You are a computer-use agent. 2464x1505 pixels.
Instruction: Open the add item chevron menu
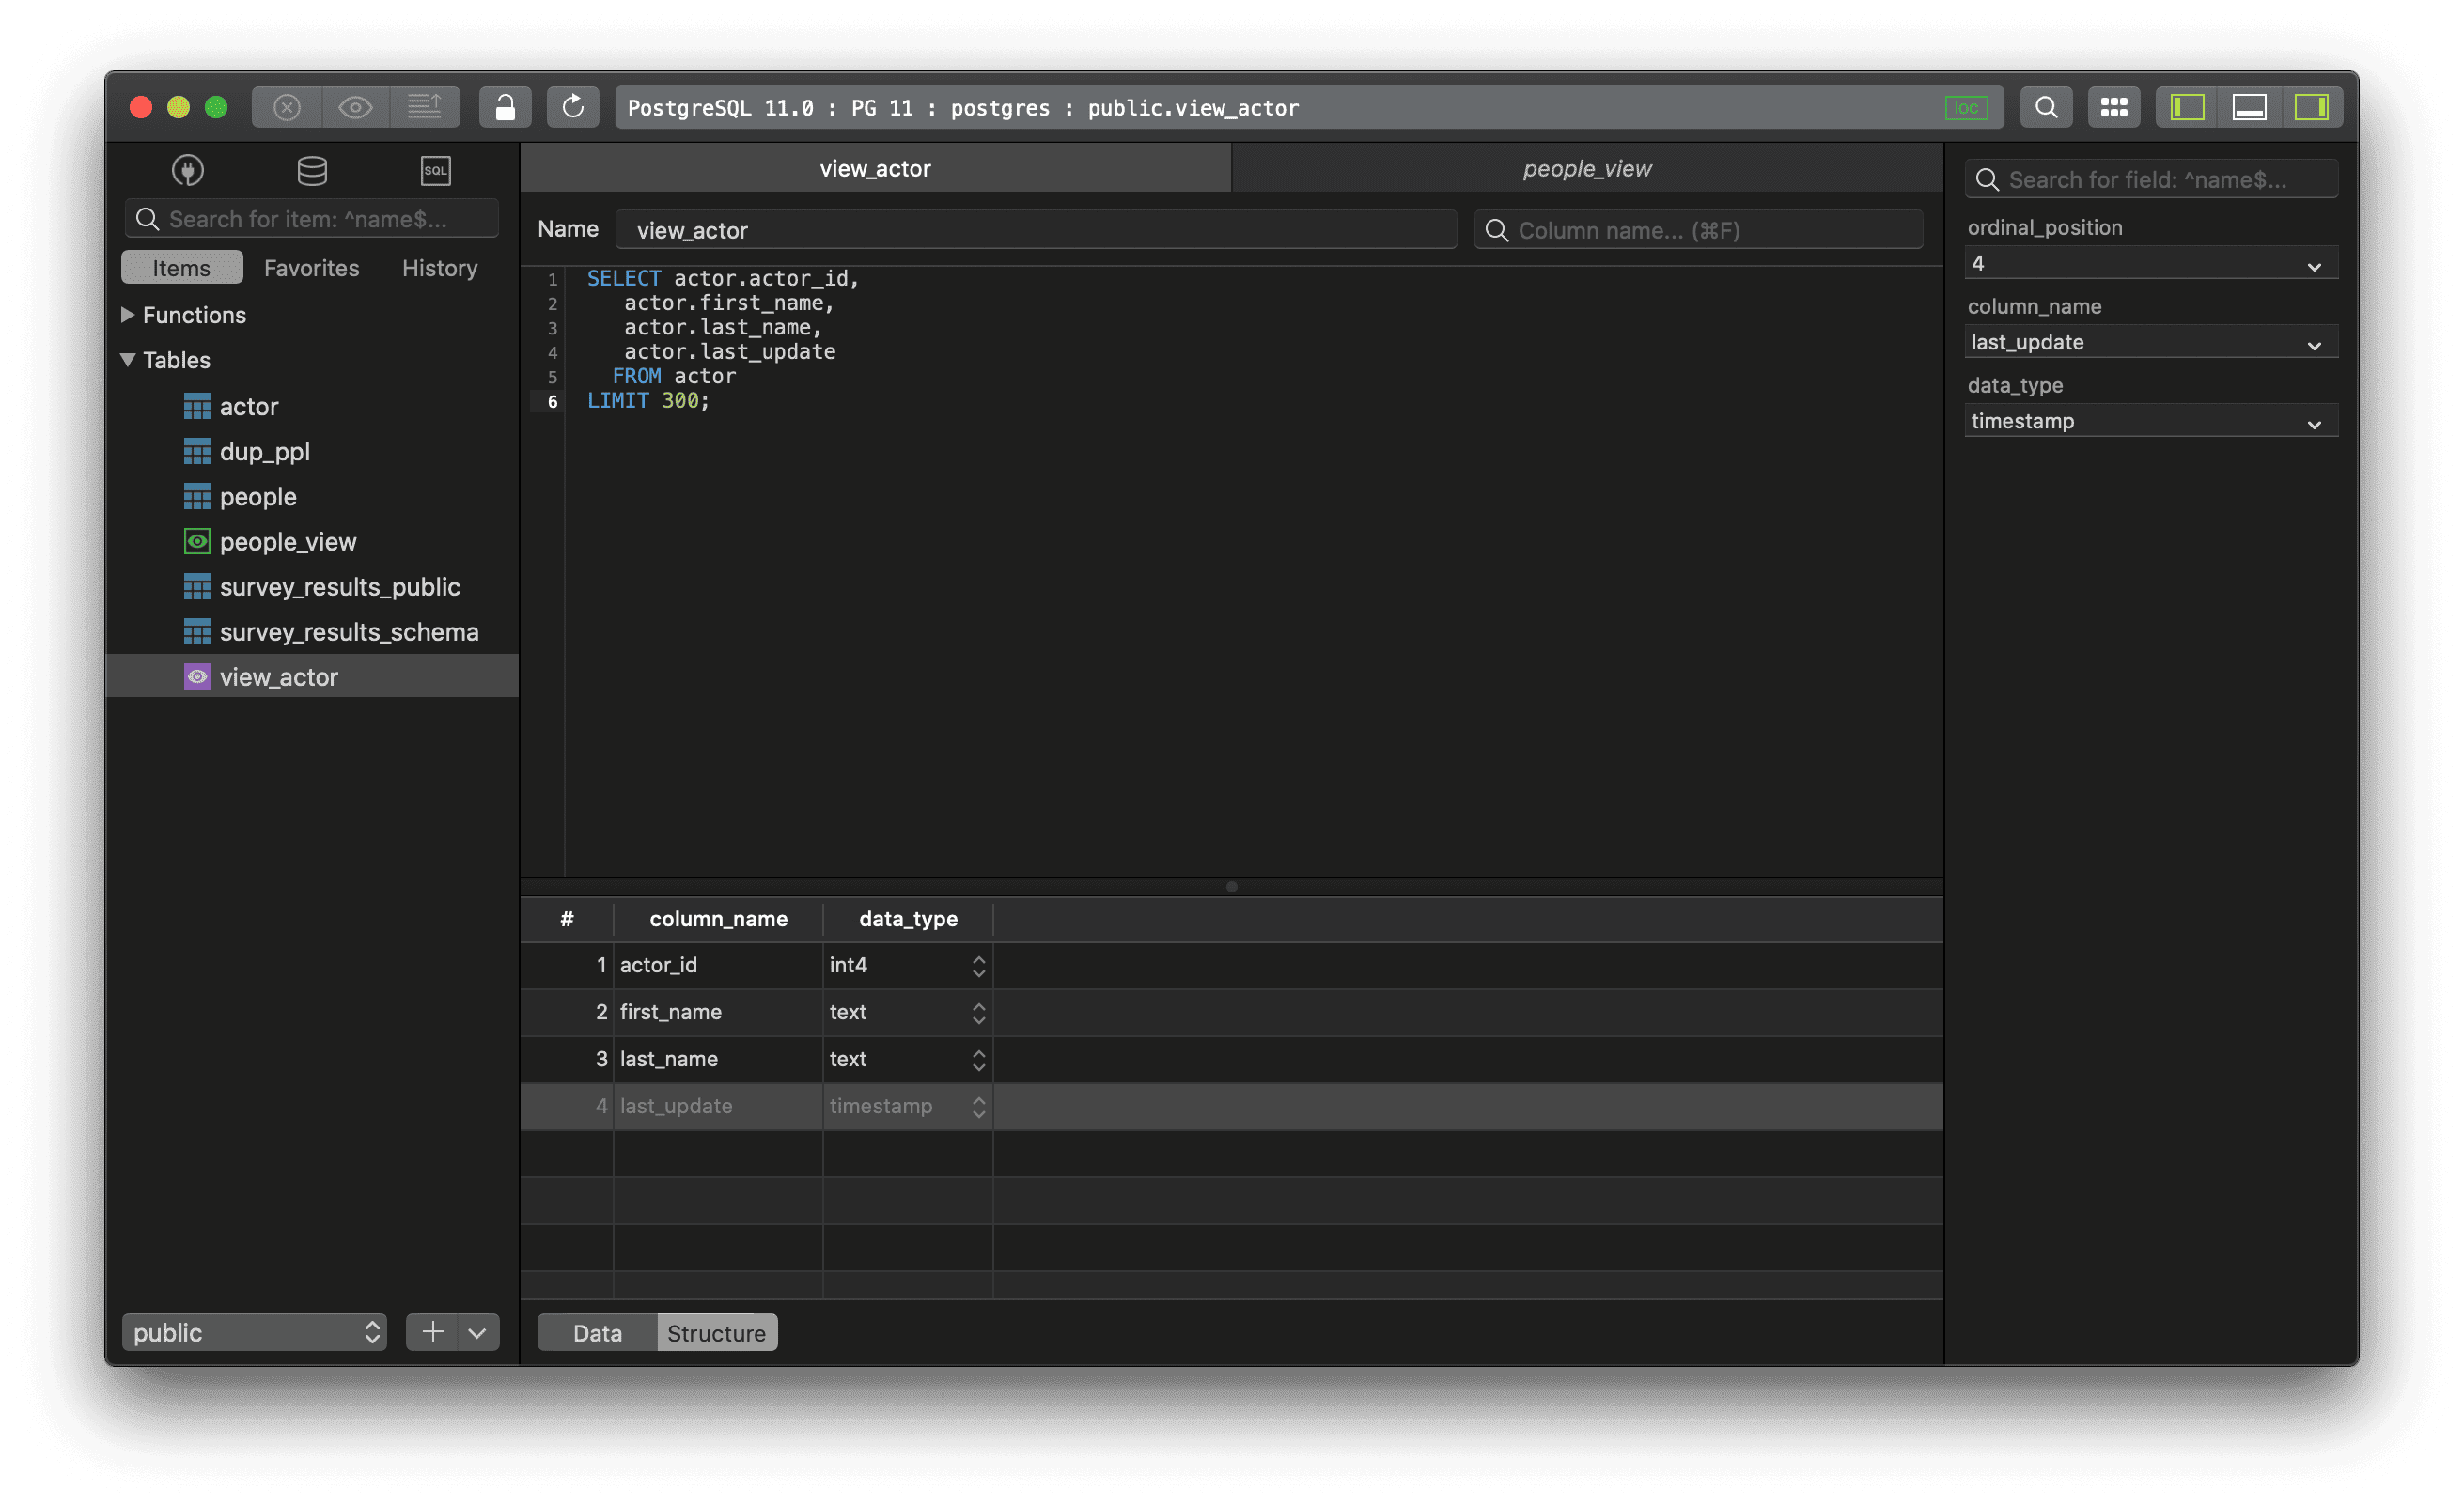[478, 1332]
